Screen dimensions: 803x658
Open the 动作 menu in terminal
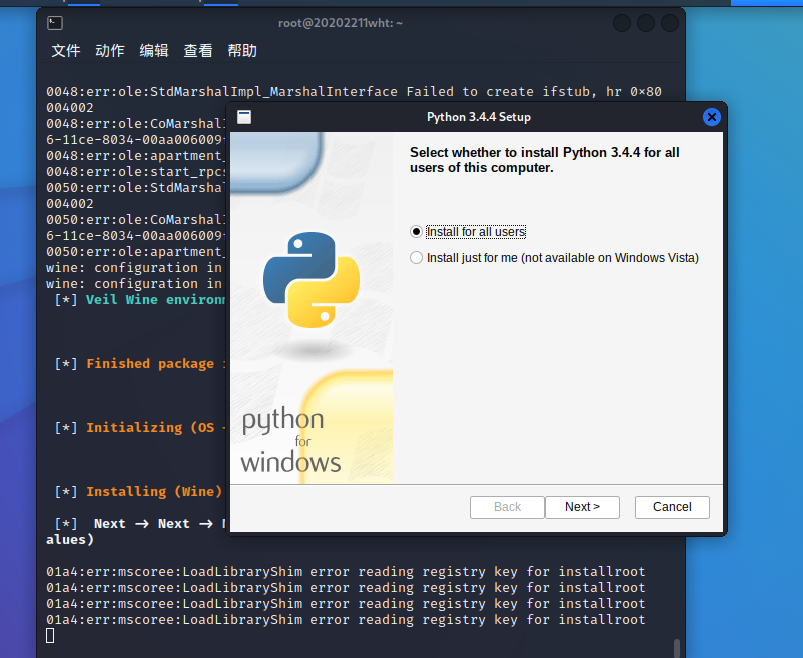click(110, 51)
